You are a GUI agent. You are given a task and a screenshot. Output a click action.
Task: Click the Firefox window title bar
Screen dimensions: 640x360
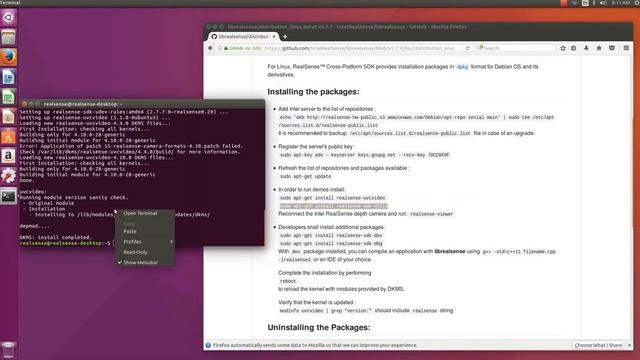[x=418, y=27]
